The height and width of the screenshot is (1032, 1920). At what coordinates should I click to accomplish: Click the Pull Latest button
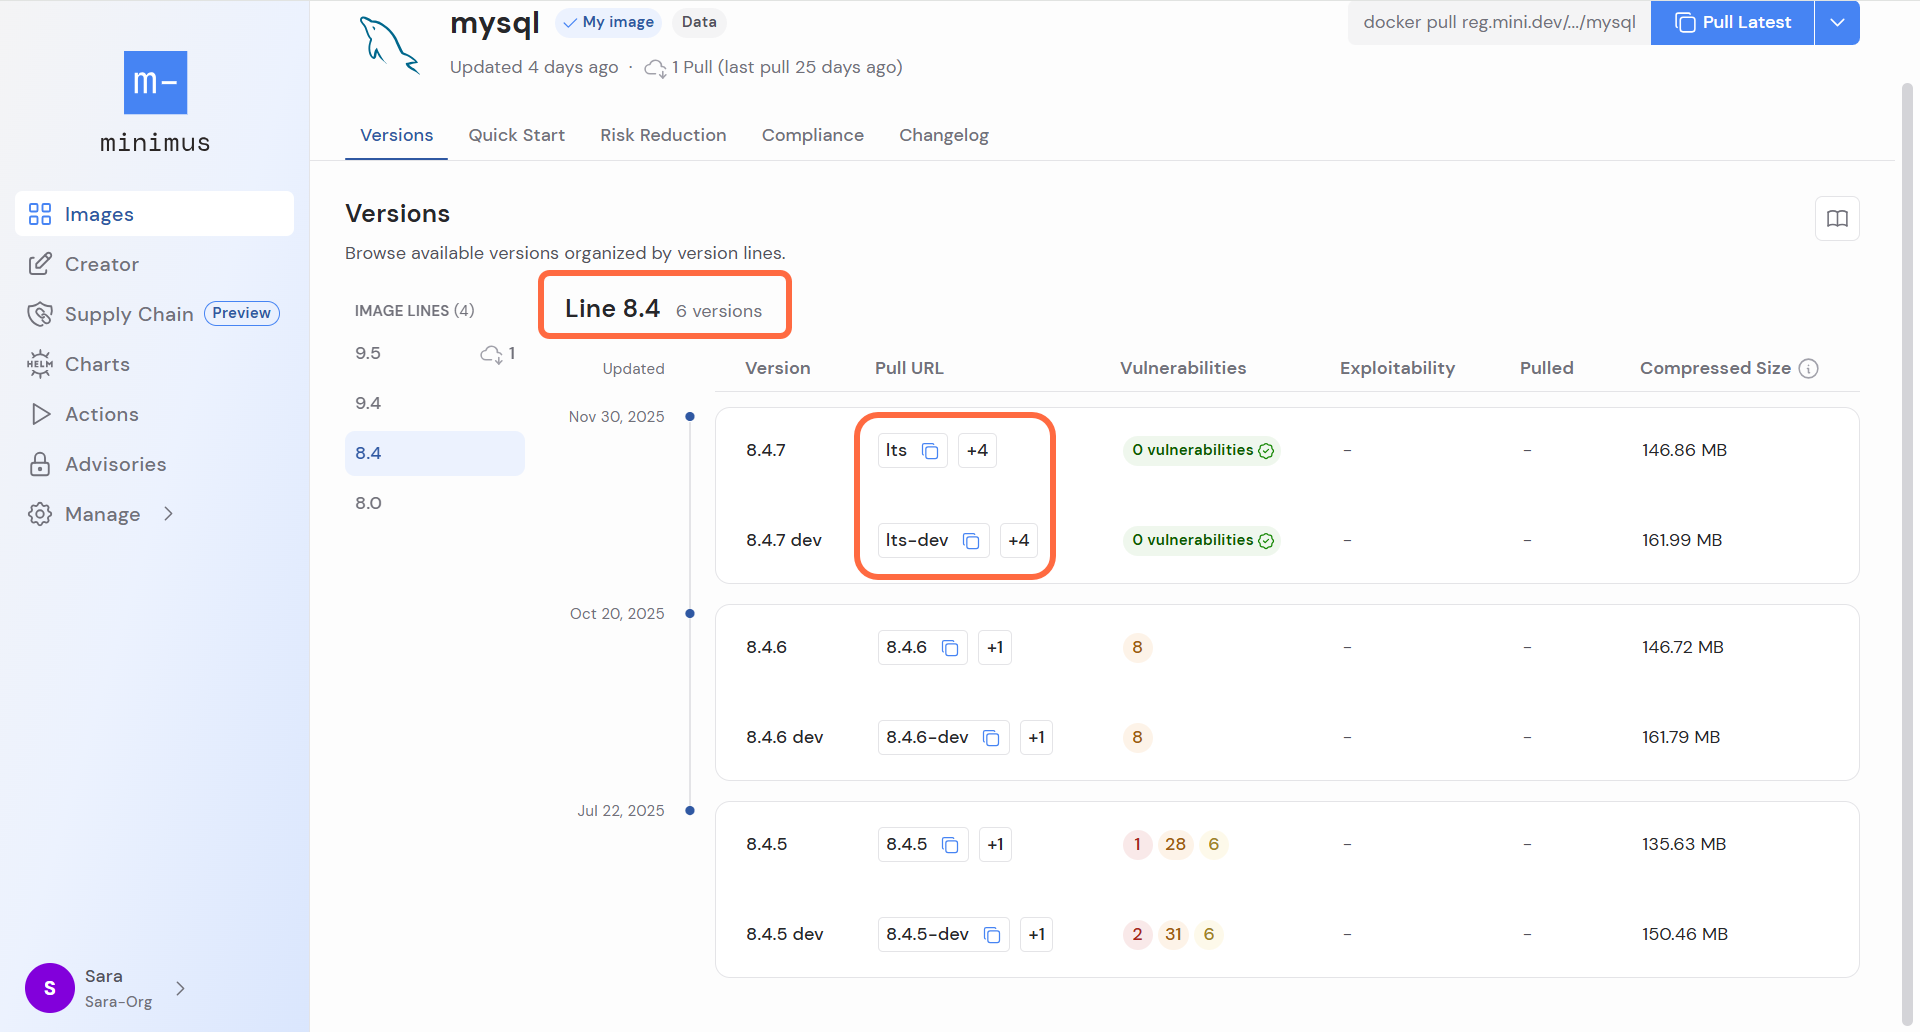click(x=1732, y=22)
